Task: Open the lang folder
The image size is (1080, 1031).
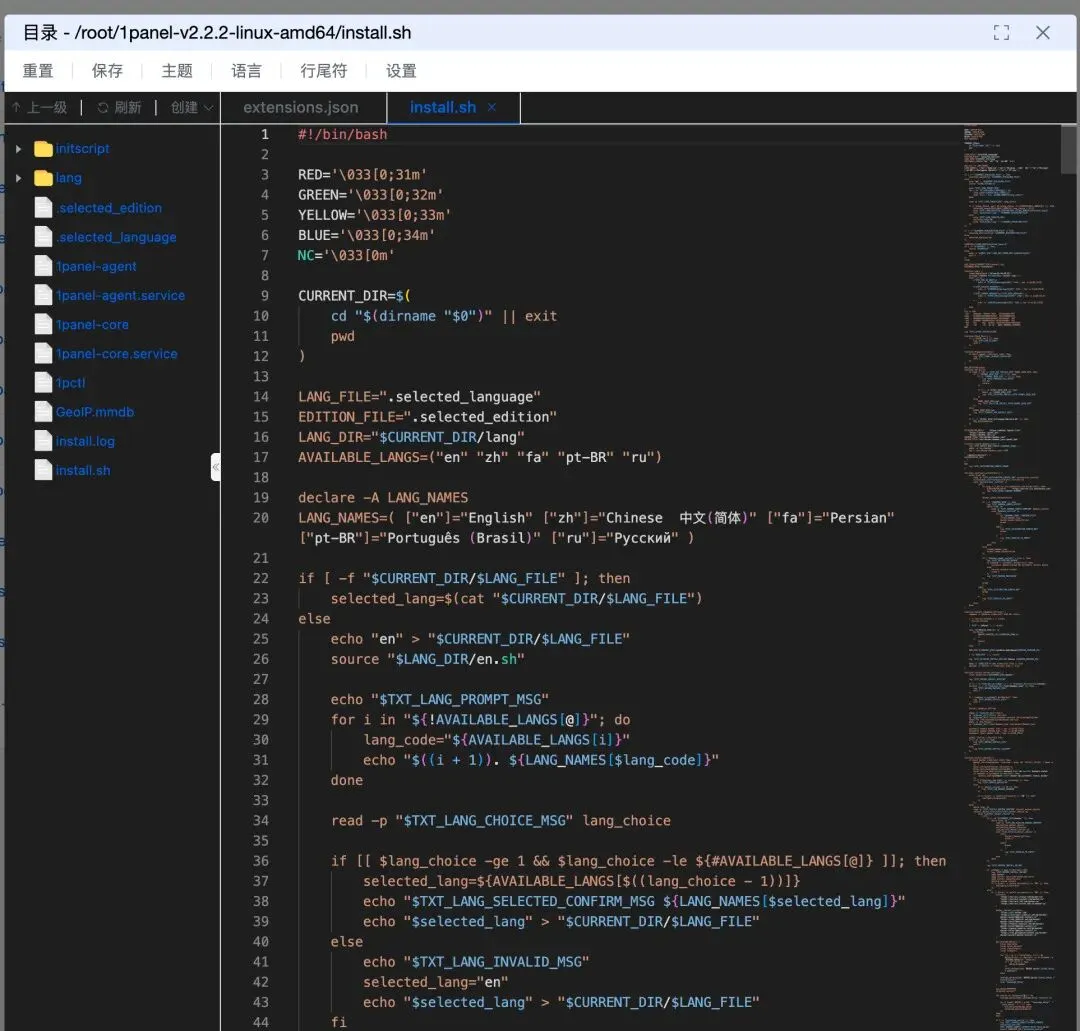Action: [69, 178]
